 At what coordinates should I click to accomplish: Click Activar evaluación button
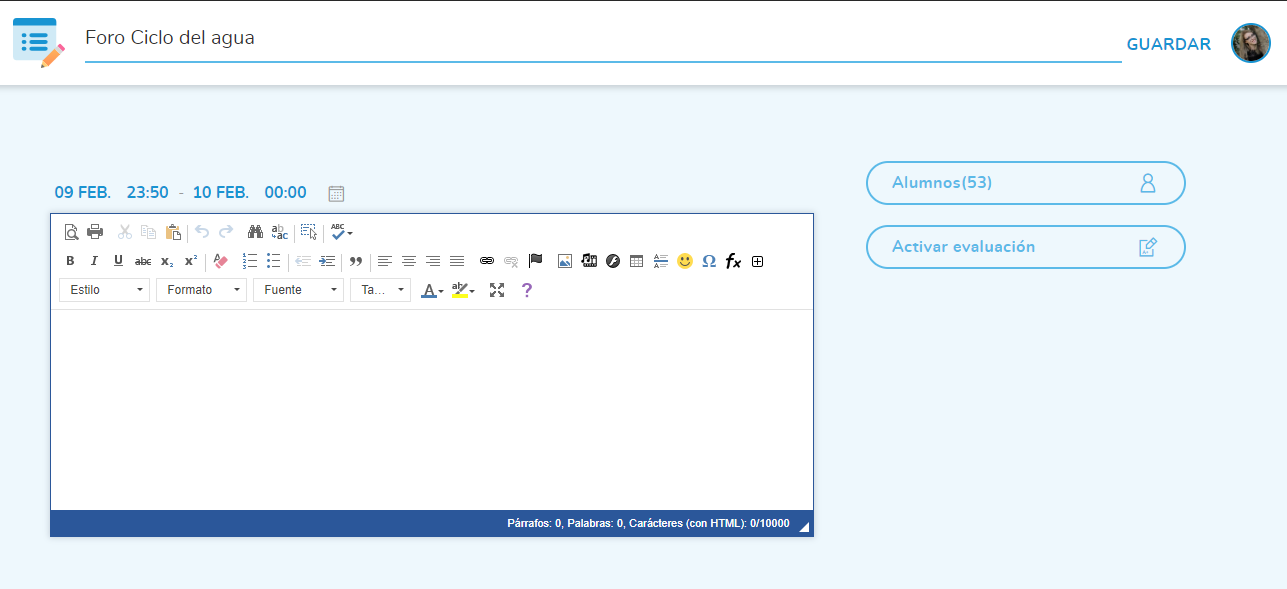[x=1025, y=247]
